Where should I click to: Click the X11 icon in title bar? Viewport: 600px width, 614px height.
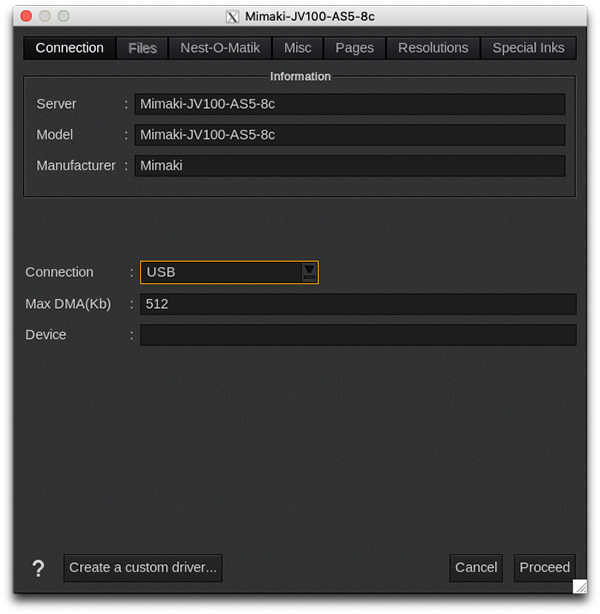[233, 16]
